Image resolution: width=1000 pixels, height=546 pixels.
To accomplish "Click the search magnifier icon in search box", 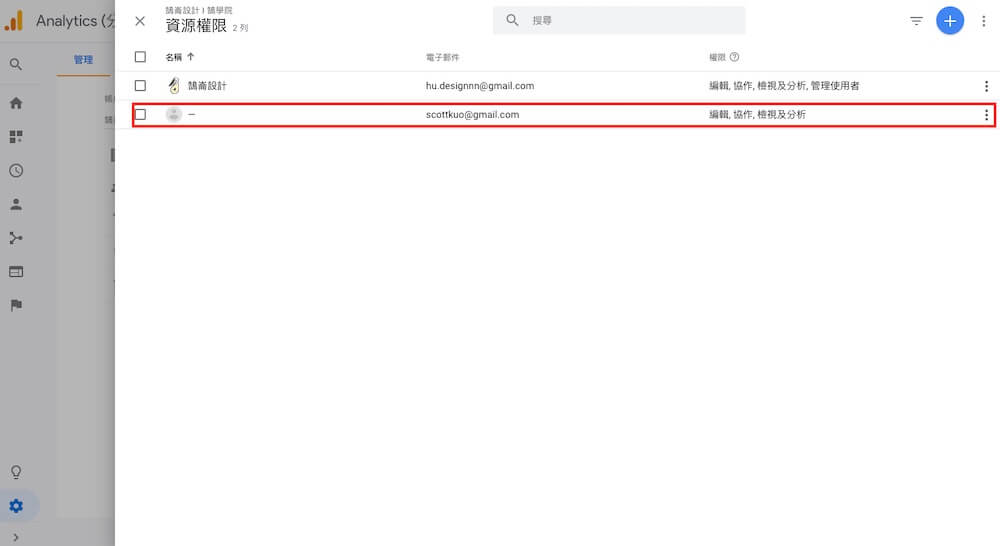I will 512,20.
